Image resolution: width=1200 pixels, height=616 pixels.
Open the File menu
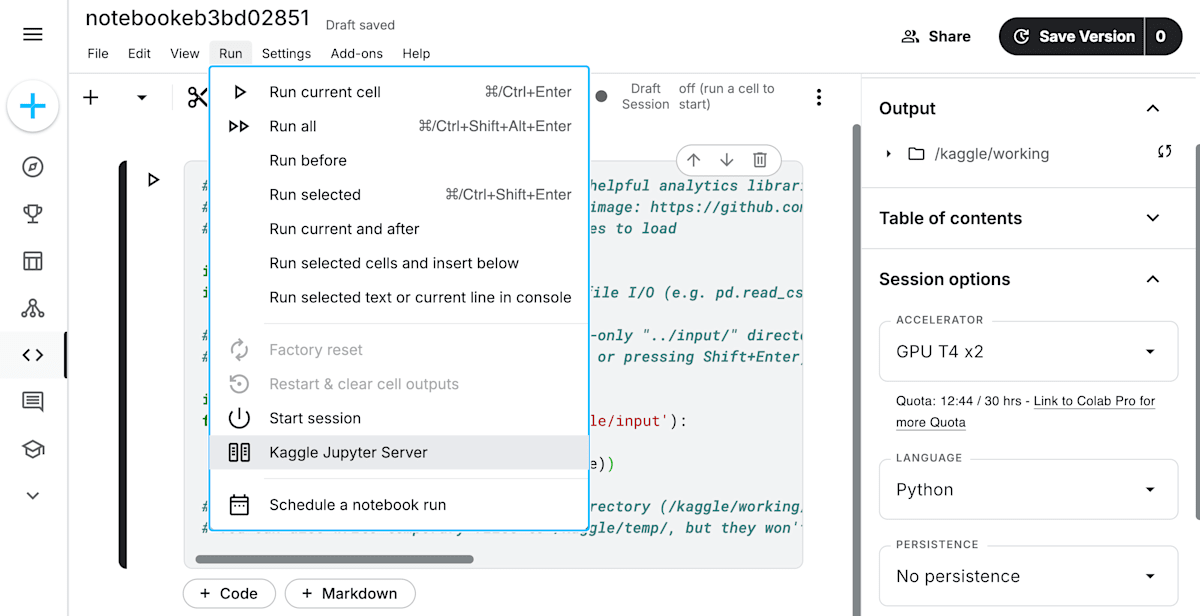pyautogui.click(x=98, y=54)
